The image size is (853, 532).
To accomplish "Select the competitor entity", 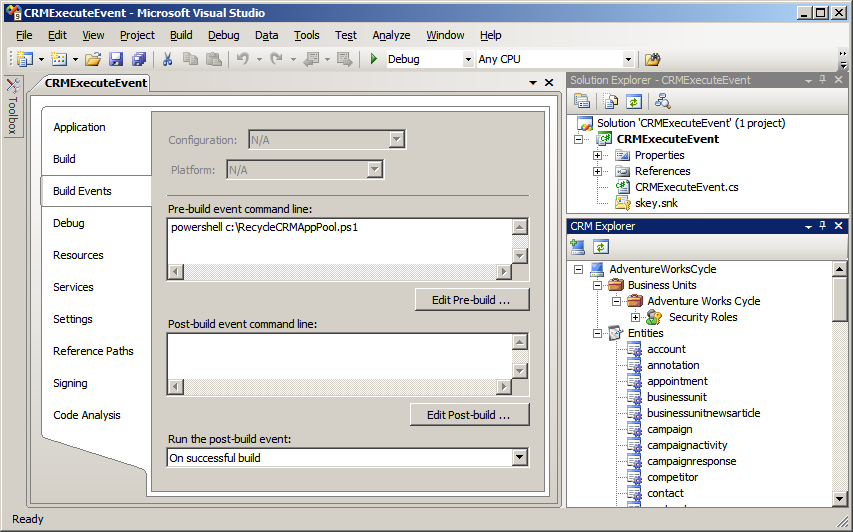I will coord(672,477).
